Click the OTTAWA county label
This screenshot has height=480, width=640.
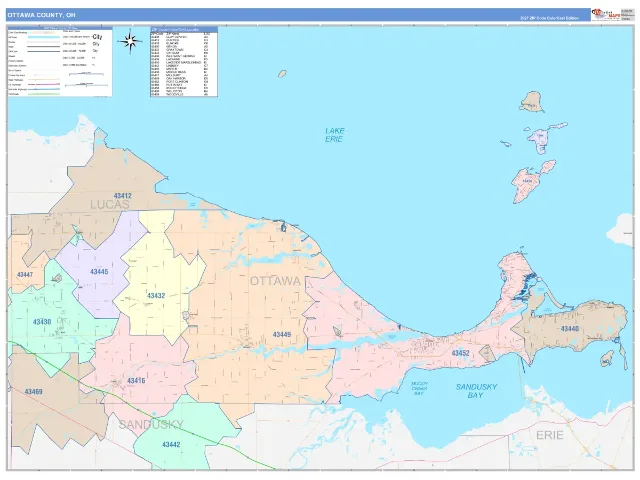coord(275,281)
